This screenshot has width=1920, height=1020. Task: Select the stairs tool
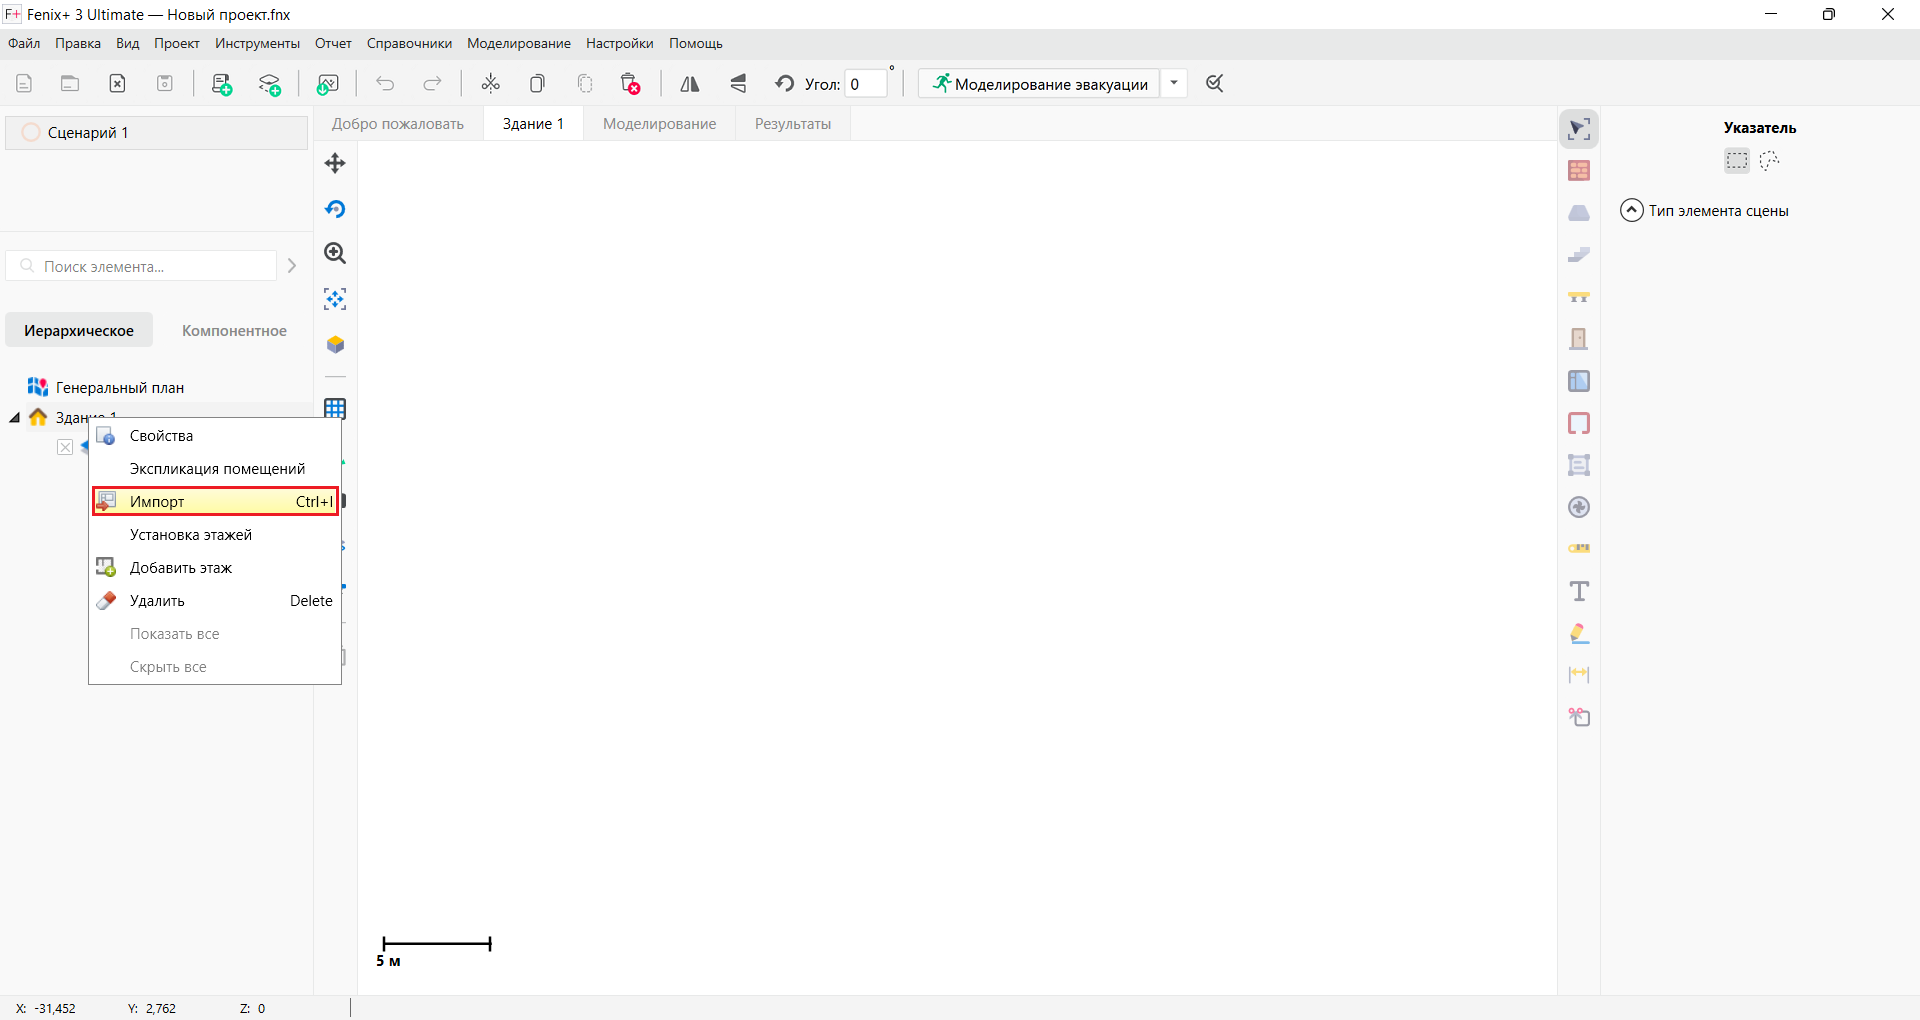click(1579, 254)
